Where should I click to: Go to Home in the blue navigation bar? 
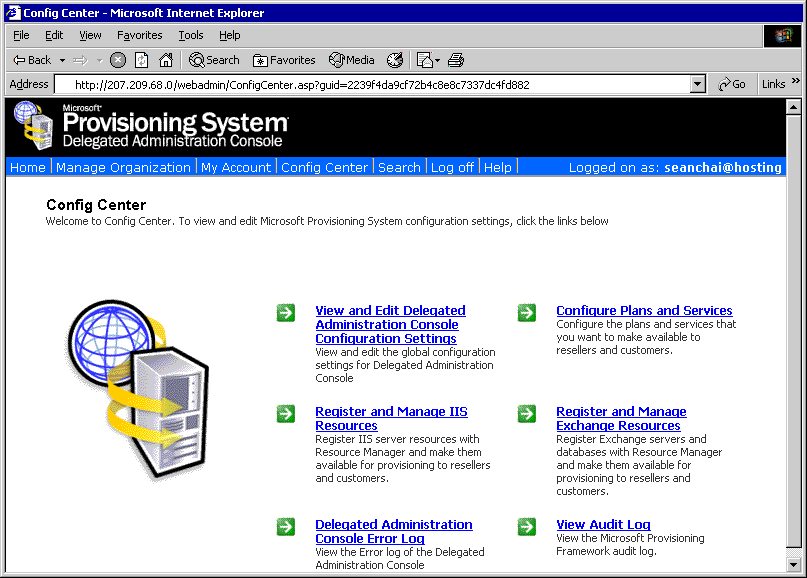click(x=28, y=167)
